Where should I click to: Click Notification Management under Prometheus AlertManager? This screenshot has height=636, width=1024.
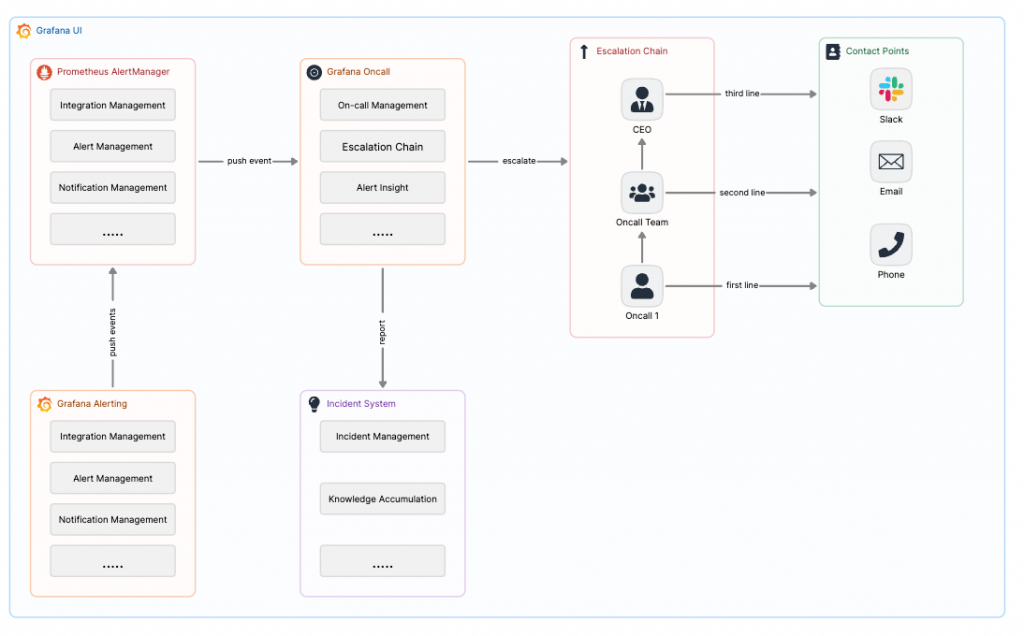(x=113, y=187)
